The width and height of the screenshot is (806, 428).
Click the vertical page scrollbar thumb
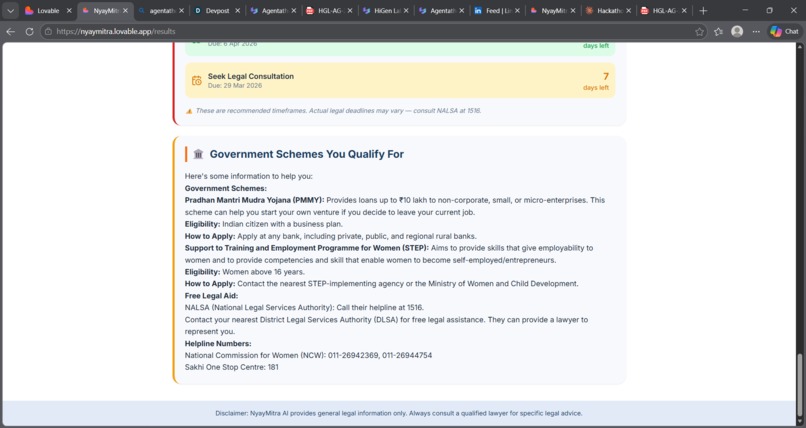pos(799,386)
